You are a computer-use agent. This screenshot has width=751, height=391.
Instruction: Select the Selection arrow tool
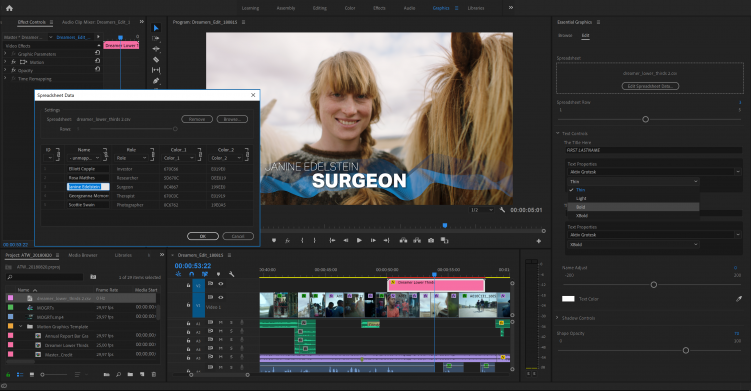(x=156, y=28)
